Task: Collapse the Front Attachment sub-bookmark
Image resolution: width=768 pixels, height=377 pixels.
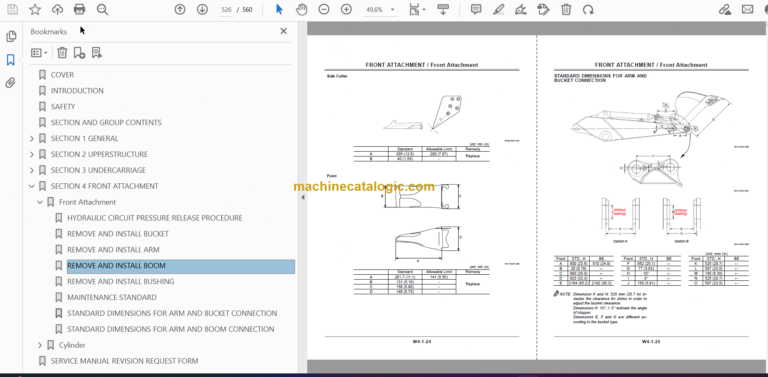Action: [40, 202]
